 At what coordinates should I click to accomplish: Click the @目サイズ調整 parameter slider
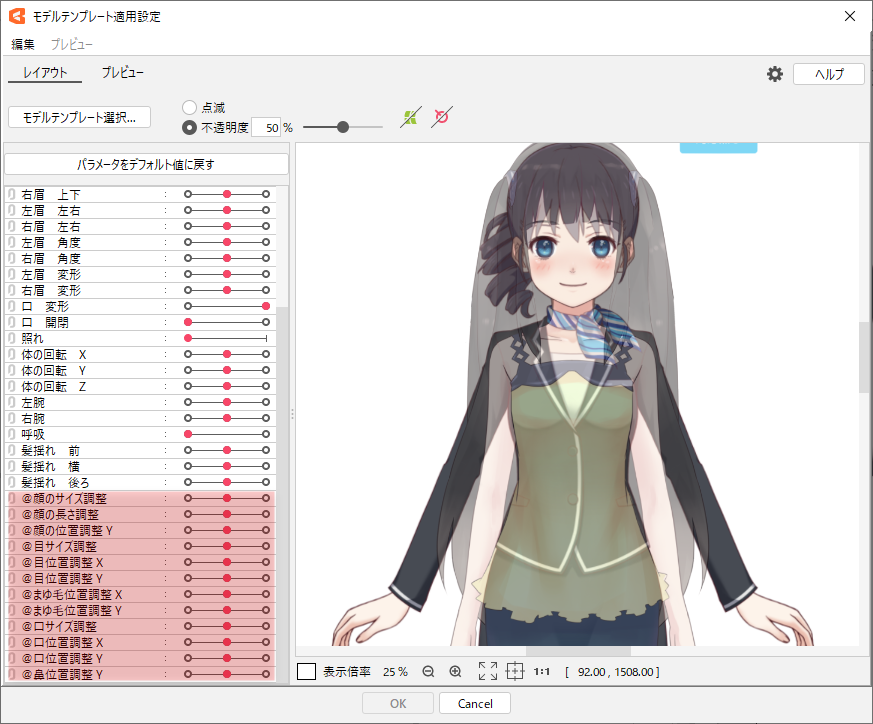[x=227, y=546]
